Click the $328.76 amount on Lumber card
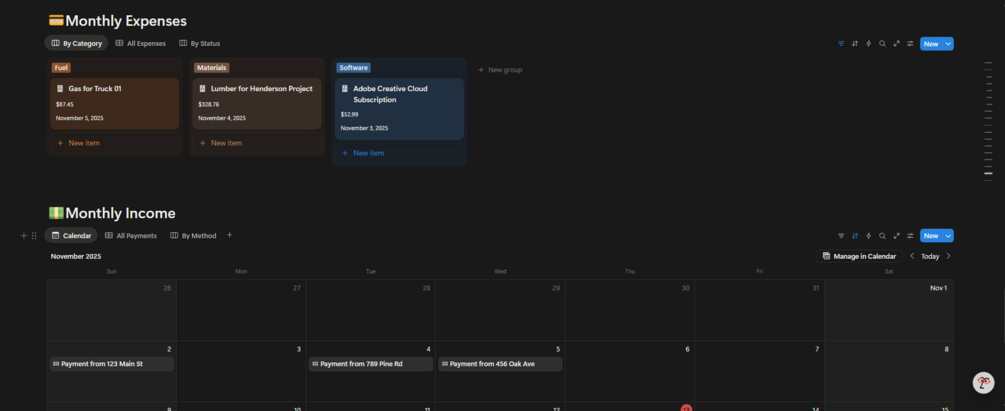Image resolution: width=1005 pixels, height=411 pixels. [x=208, y=104]
